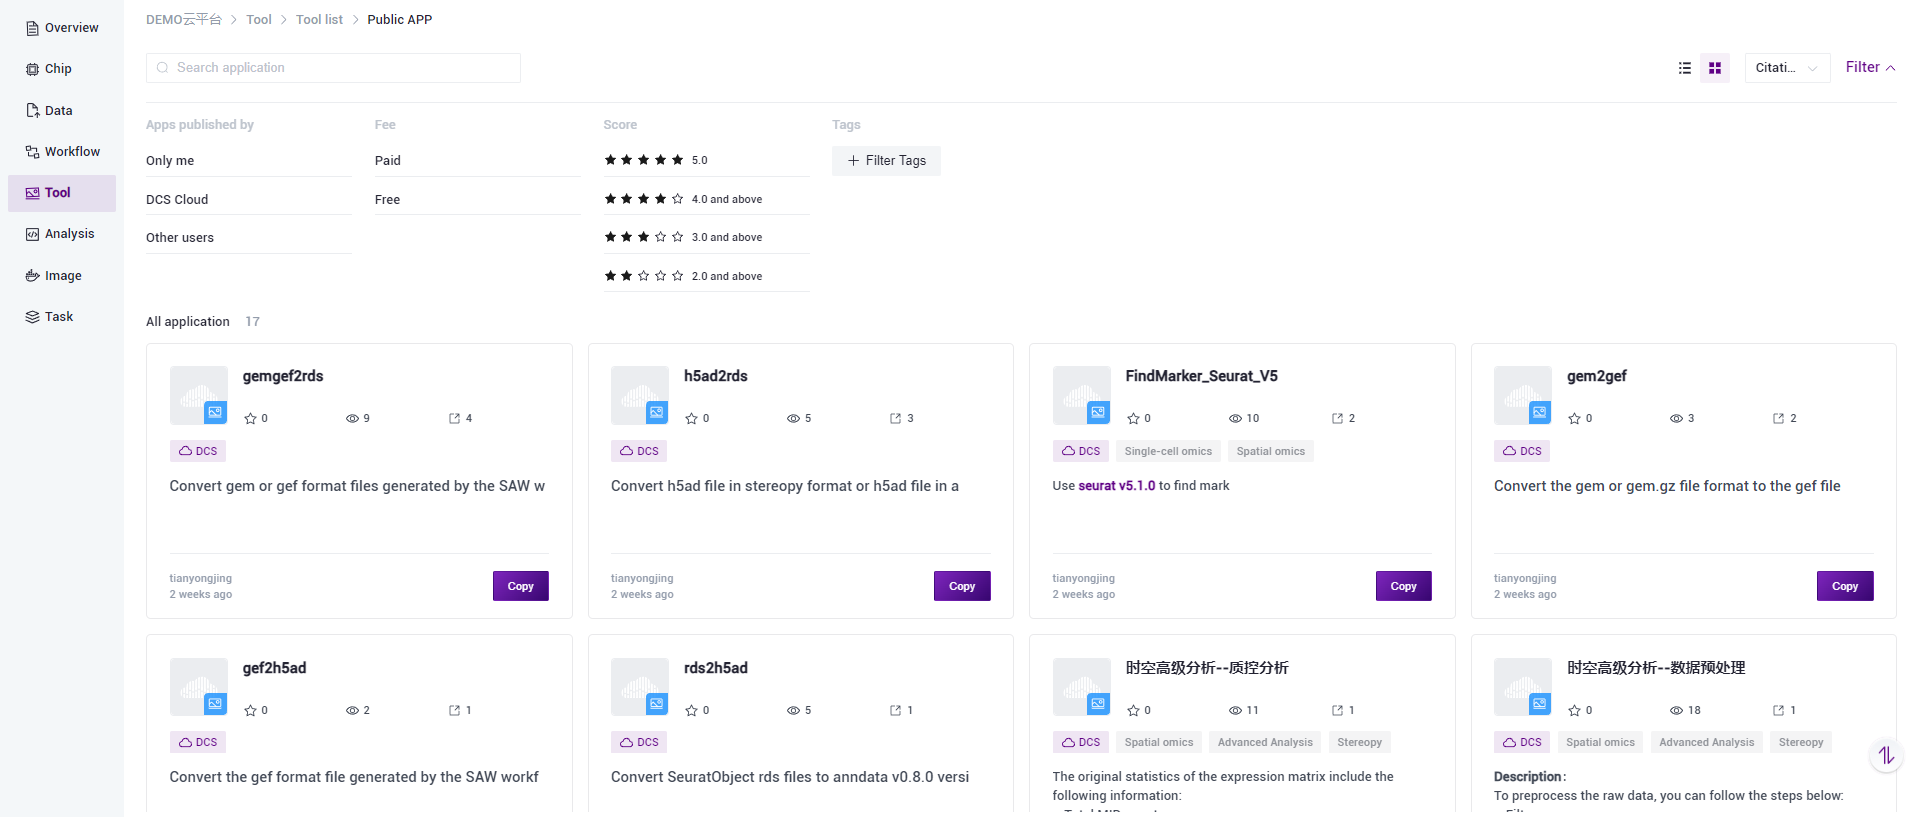1906x817 pixels.
Task: Open the Overview page in sidebar
Action: coord(62,28)
